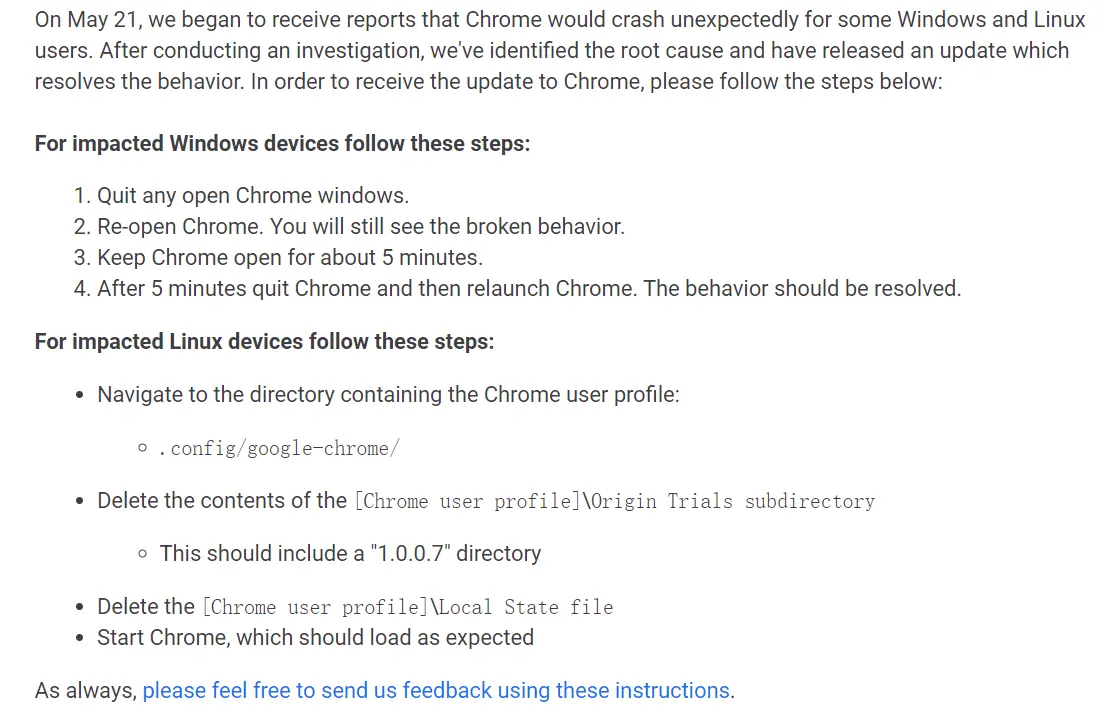
Task: Click the Origin Trials subdirectory code text
Action: tap(614, 501)
